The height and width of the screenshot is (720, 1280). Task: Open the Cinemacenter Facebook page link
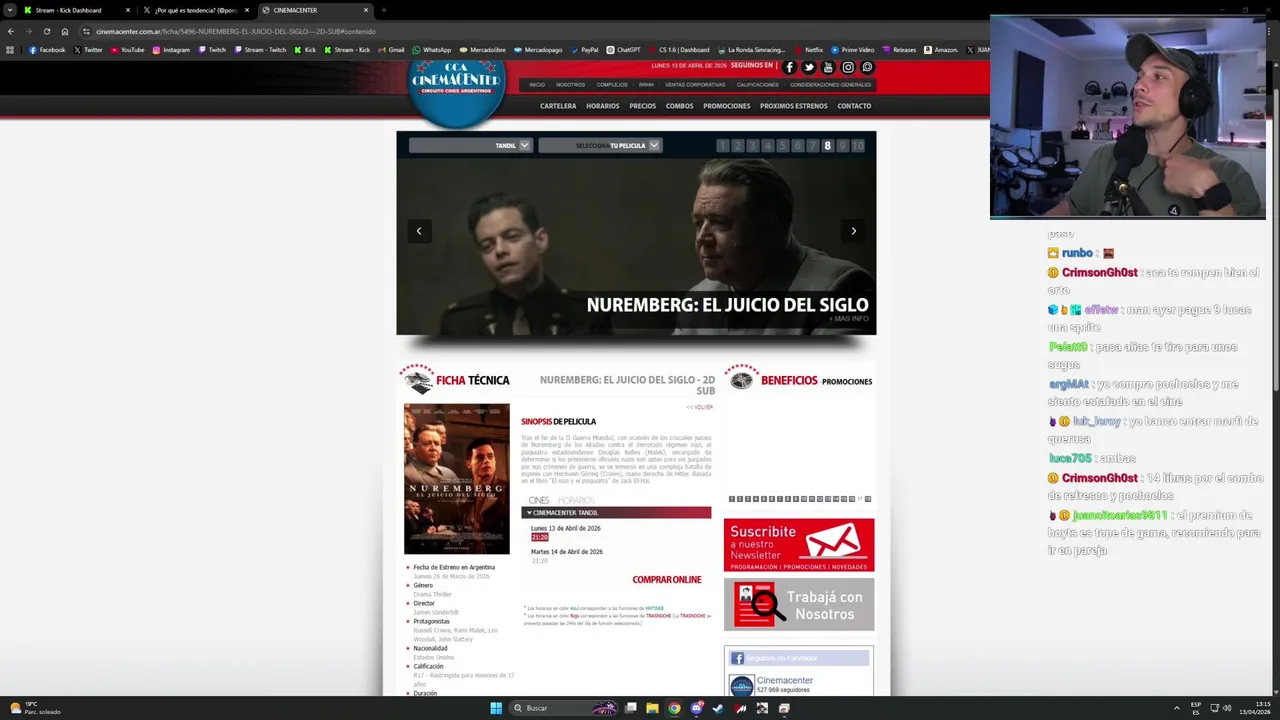785,680
